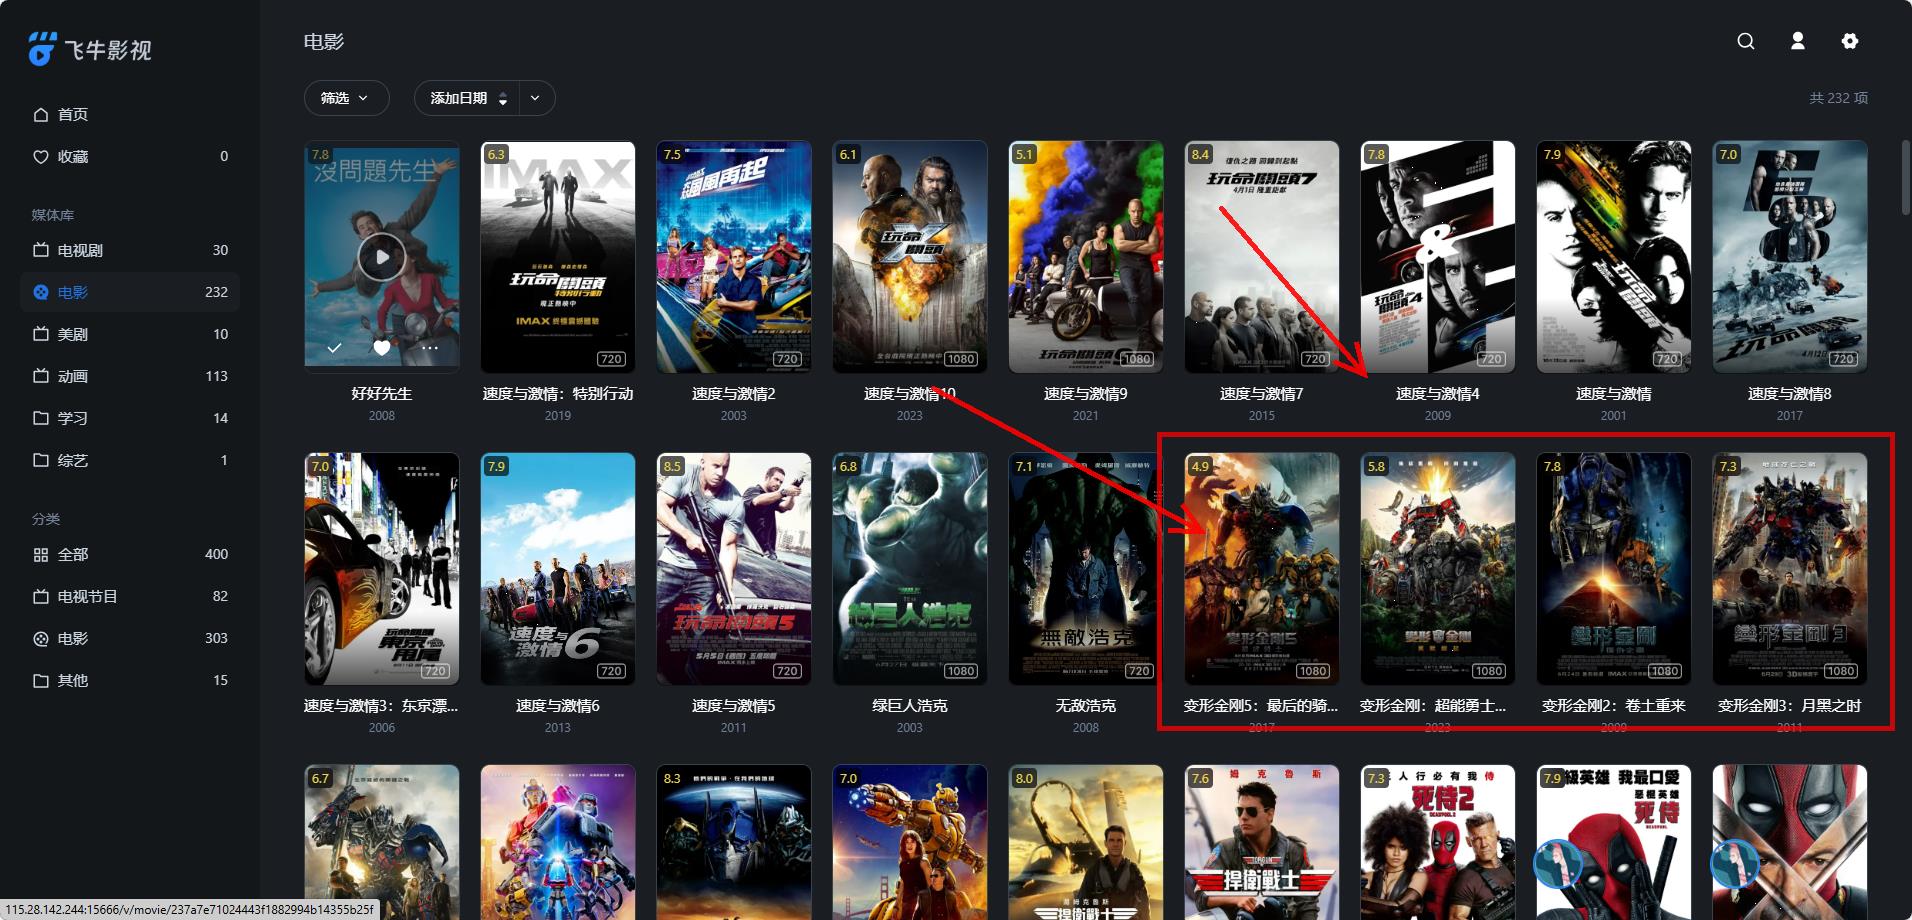
Task: Click the TV icon beside 动画
Action: point(41,376)
